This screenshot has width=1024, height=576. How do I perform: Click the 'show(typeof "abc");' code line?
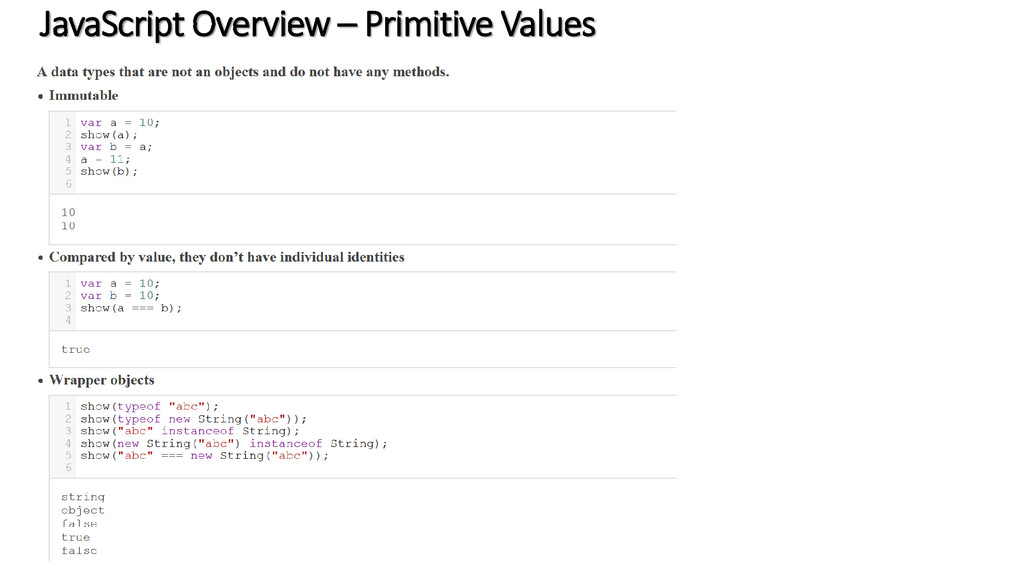pyautogui.click(x=149, y=406)
